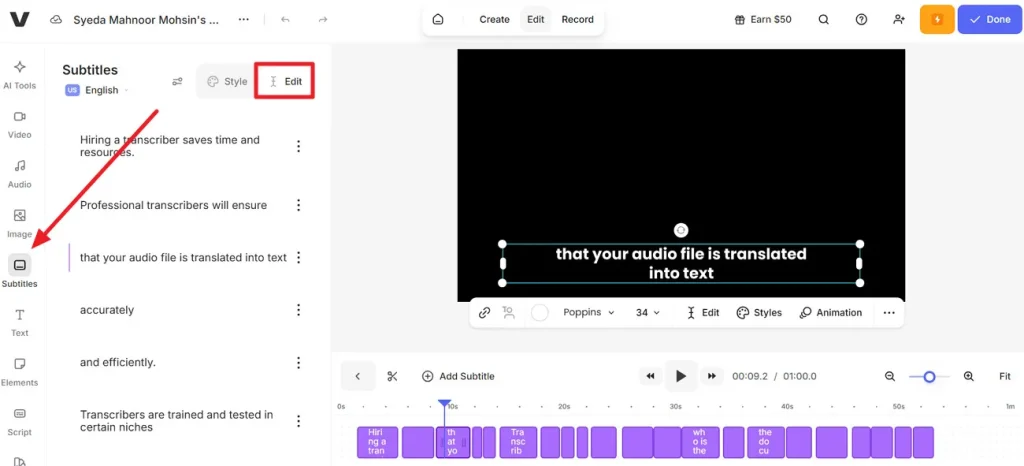Screen dimensions: 1024x466
Task: Switch to the Create tab
Action: pyautogui.click(x=494, y=20)
